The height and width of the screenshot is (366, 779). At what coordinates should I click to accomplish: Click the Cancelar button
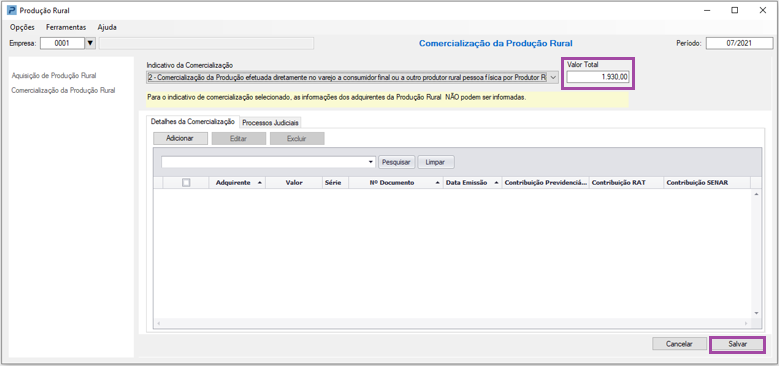pos(679,344)
